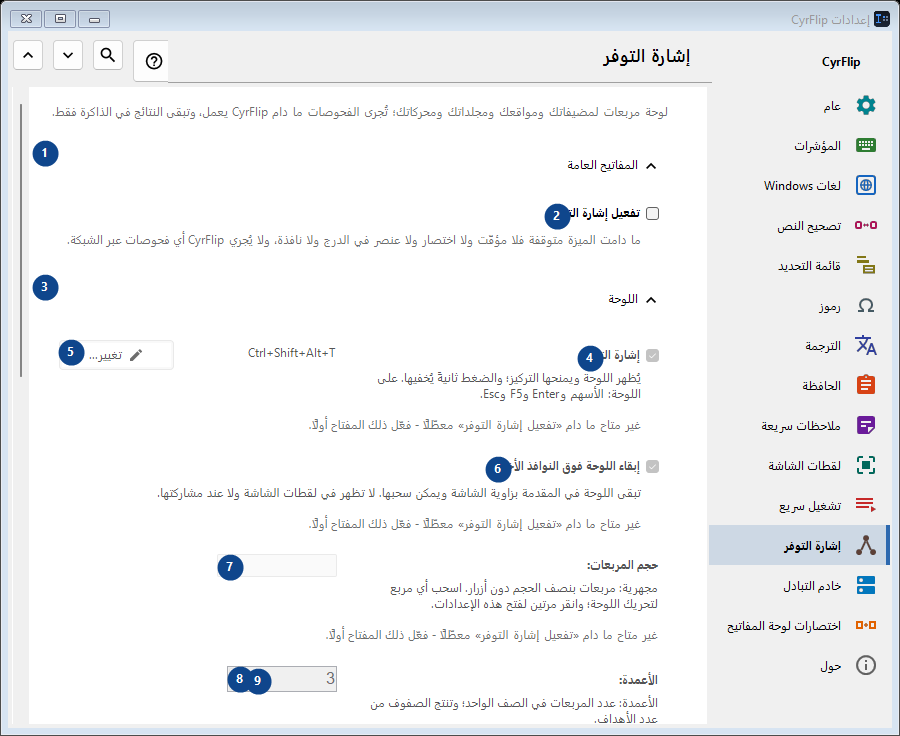Select the لقطات الشاشة sidebar label

(x=805, y=466)
